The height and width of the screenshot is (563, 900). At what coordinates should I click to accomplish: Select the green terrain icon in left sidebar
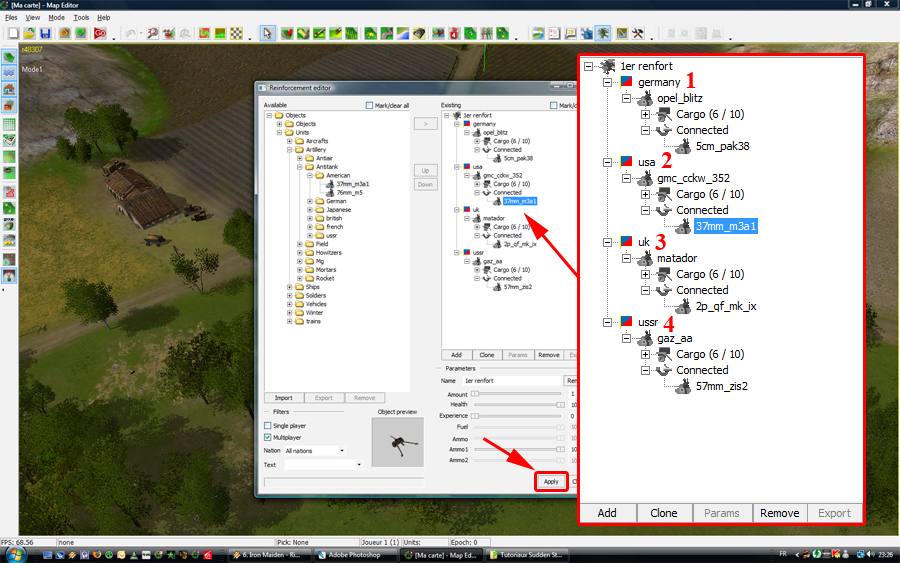[9, 57]
